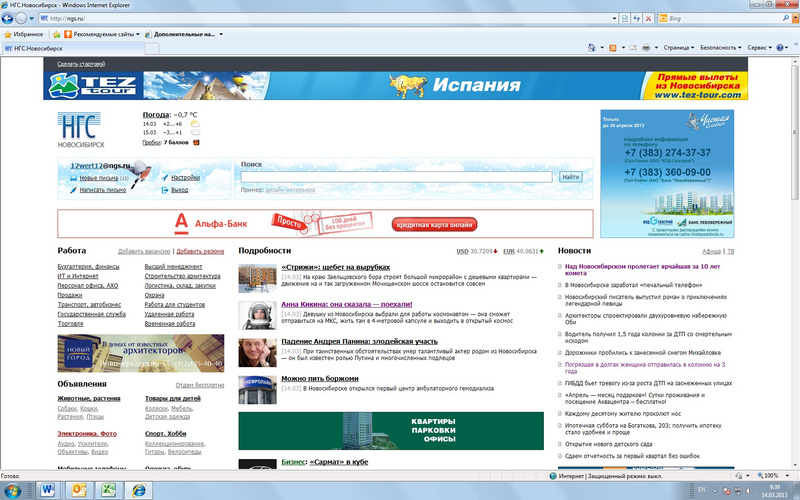This screenshot has width=800, height=500.
Task: Open the Рекомендуемые сайты dropdown
Action: click(x=102, y=34)
